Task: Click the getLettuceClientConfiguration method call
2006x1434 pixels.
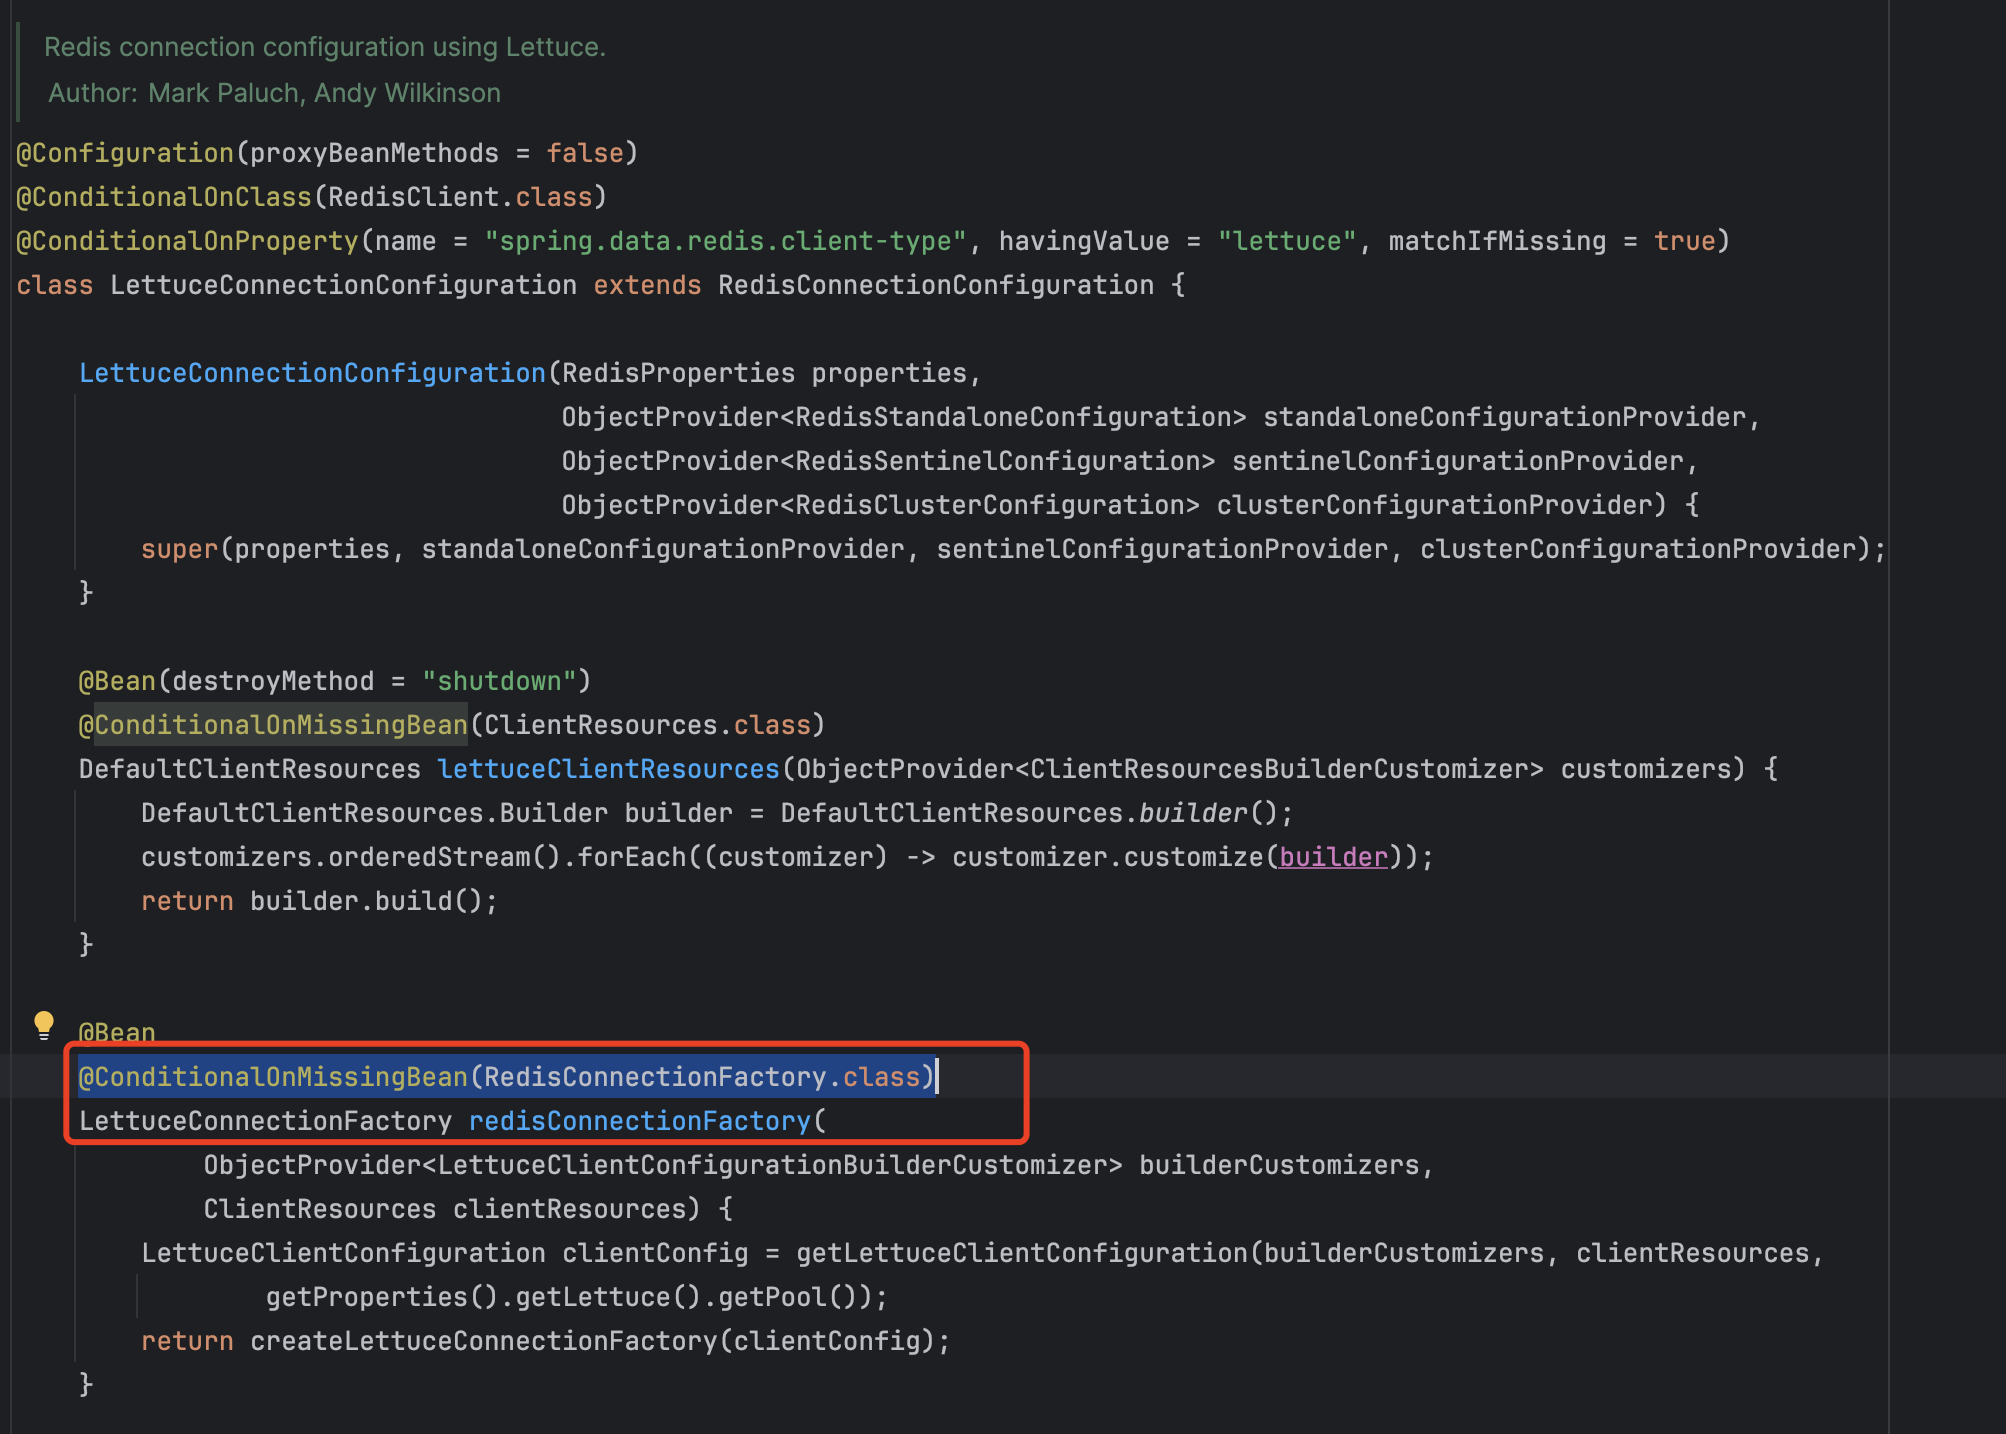Action: coord(1022,1252)
